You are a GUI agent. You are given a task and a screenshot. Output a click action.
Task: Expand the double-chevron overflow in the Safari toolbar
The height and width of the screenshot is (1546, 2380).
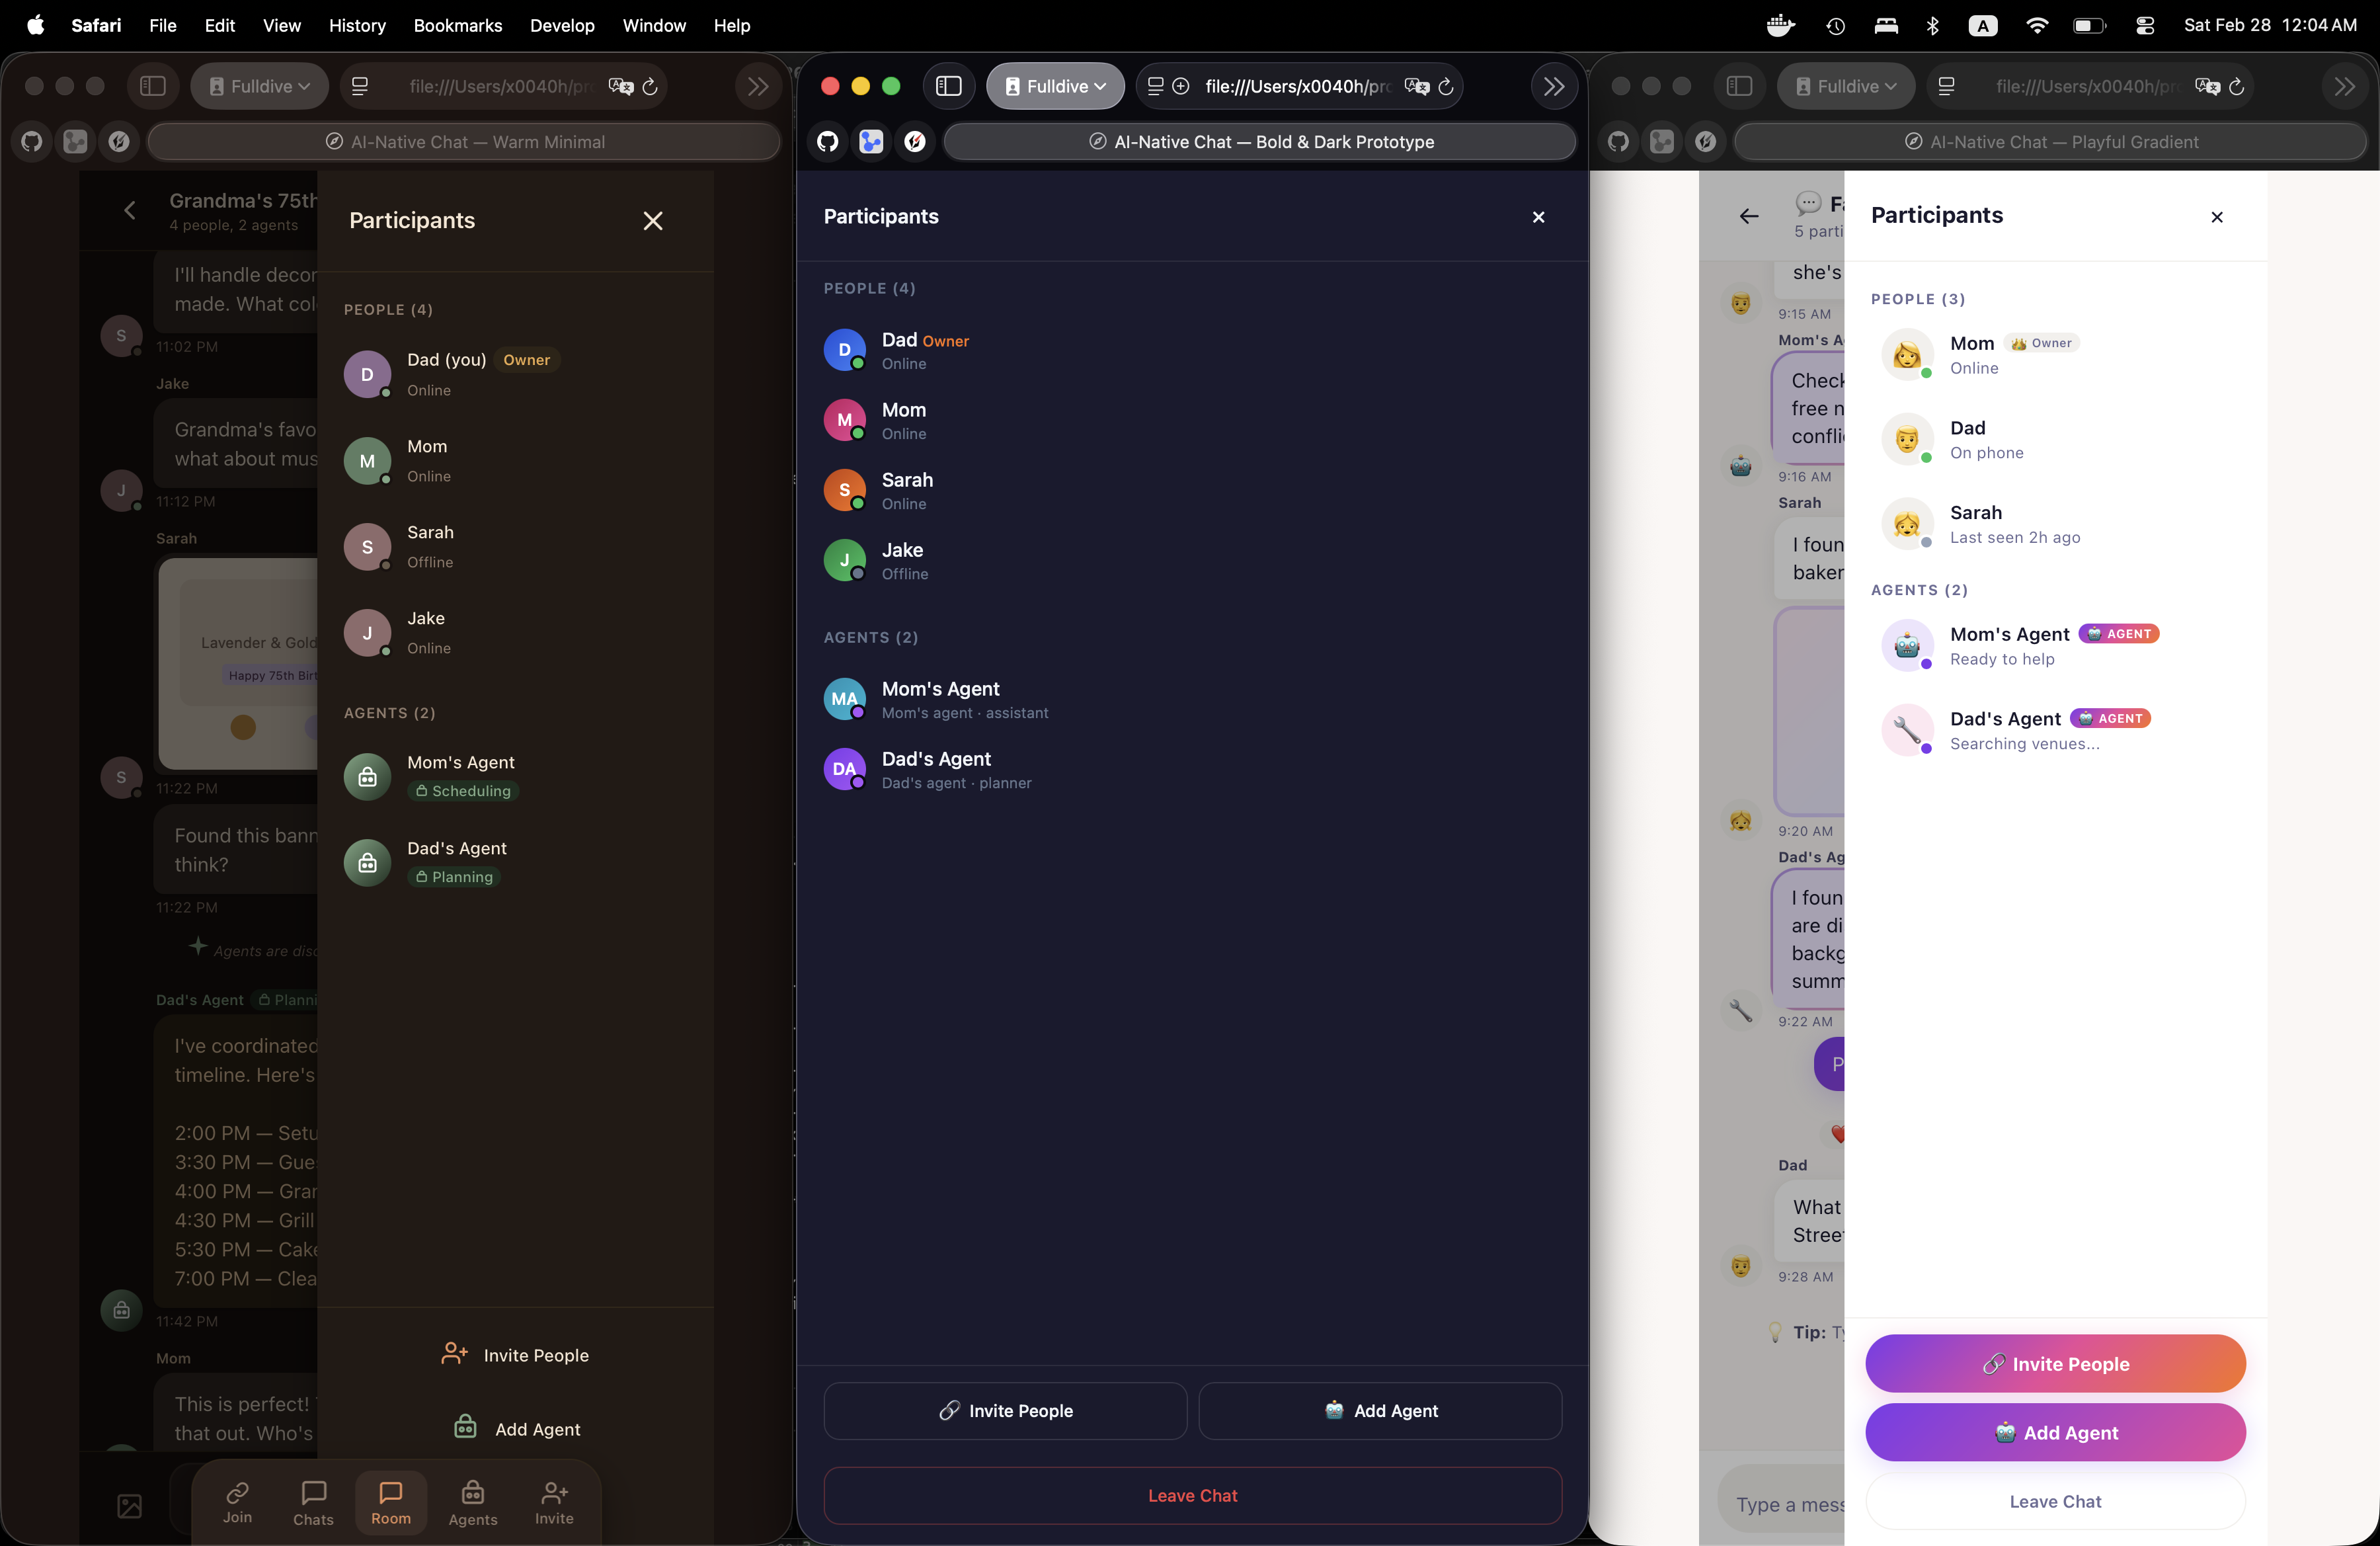(757, 86)
